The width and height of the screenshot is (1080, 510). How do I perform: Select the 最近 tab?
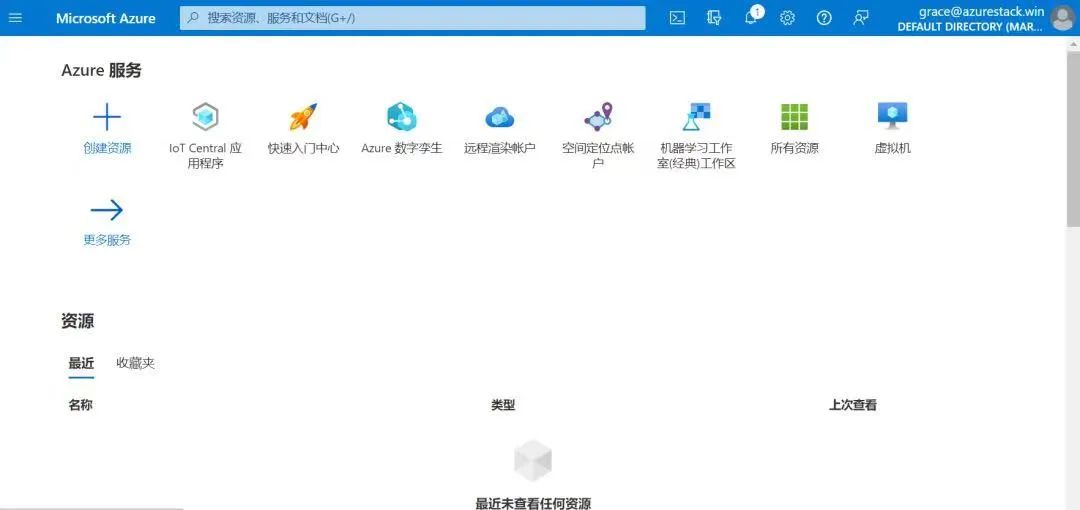(81, 363)
